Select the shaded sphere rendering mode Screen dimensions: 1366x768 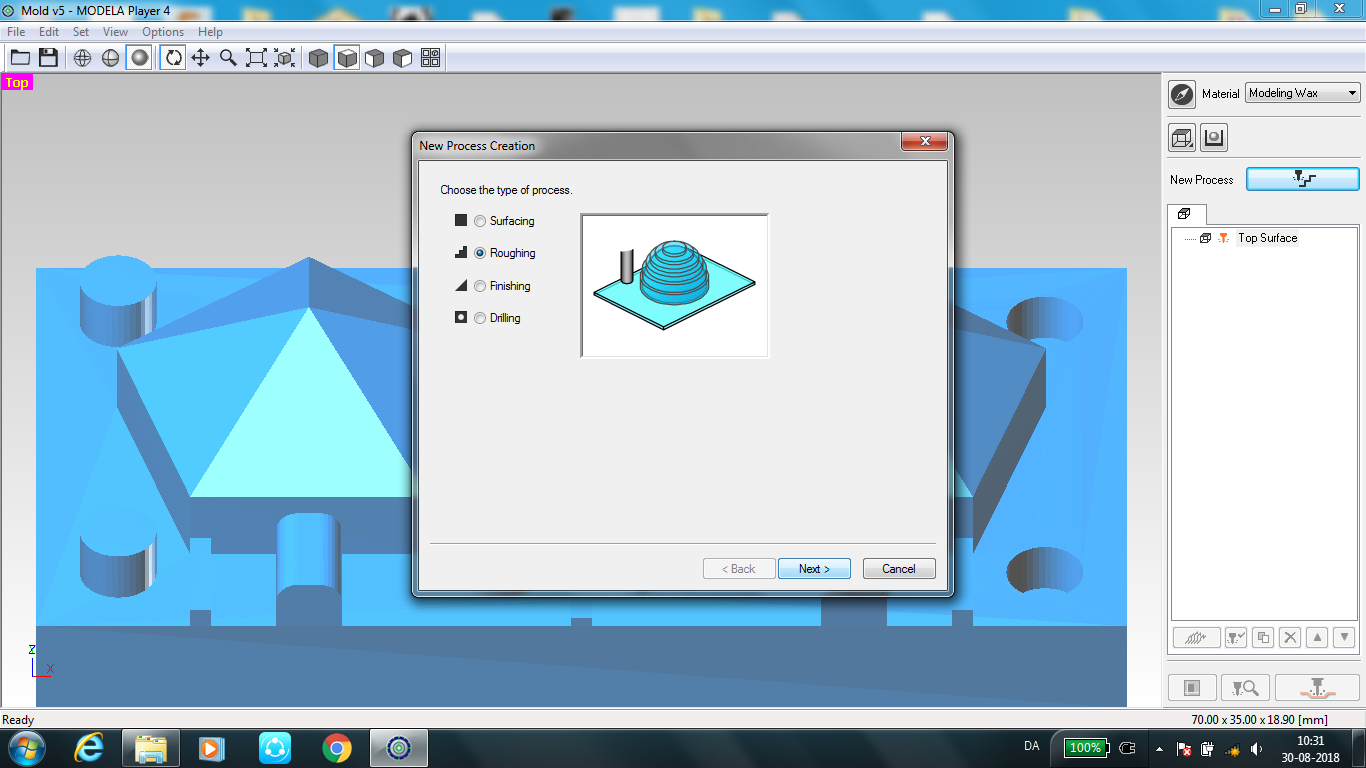(x=139, y=58)
